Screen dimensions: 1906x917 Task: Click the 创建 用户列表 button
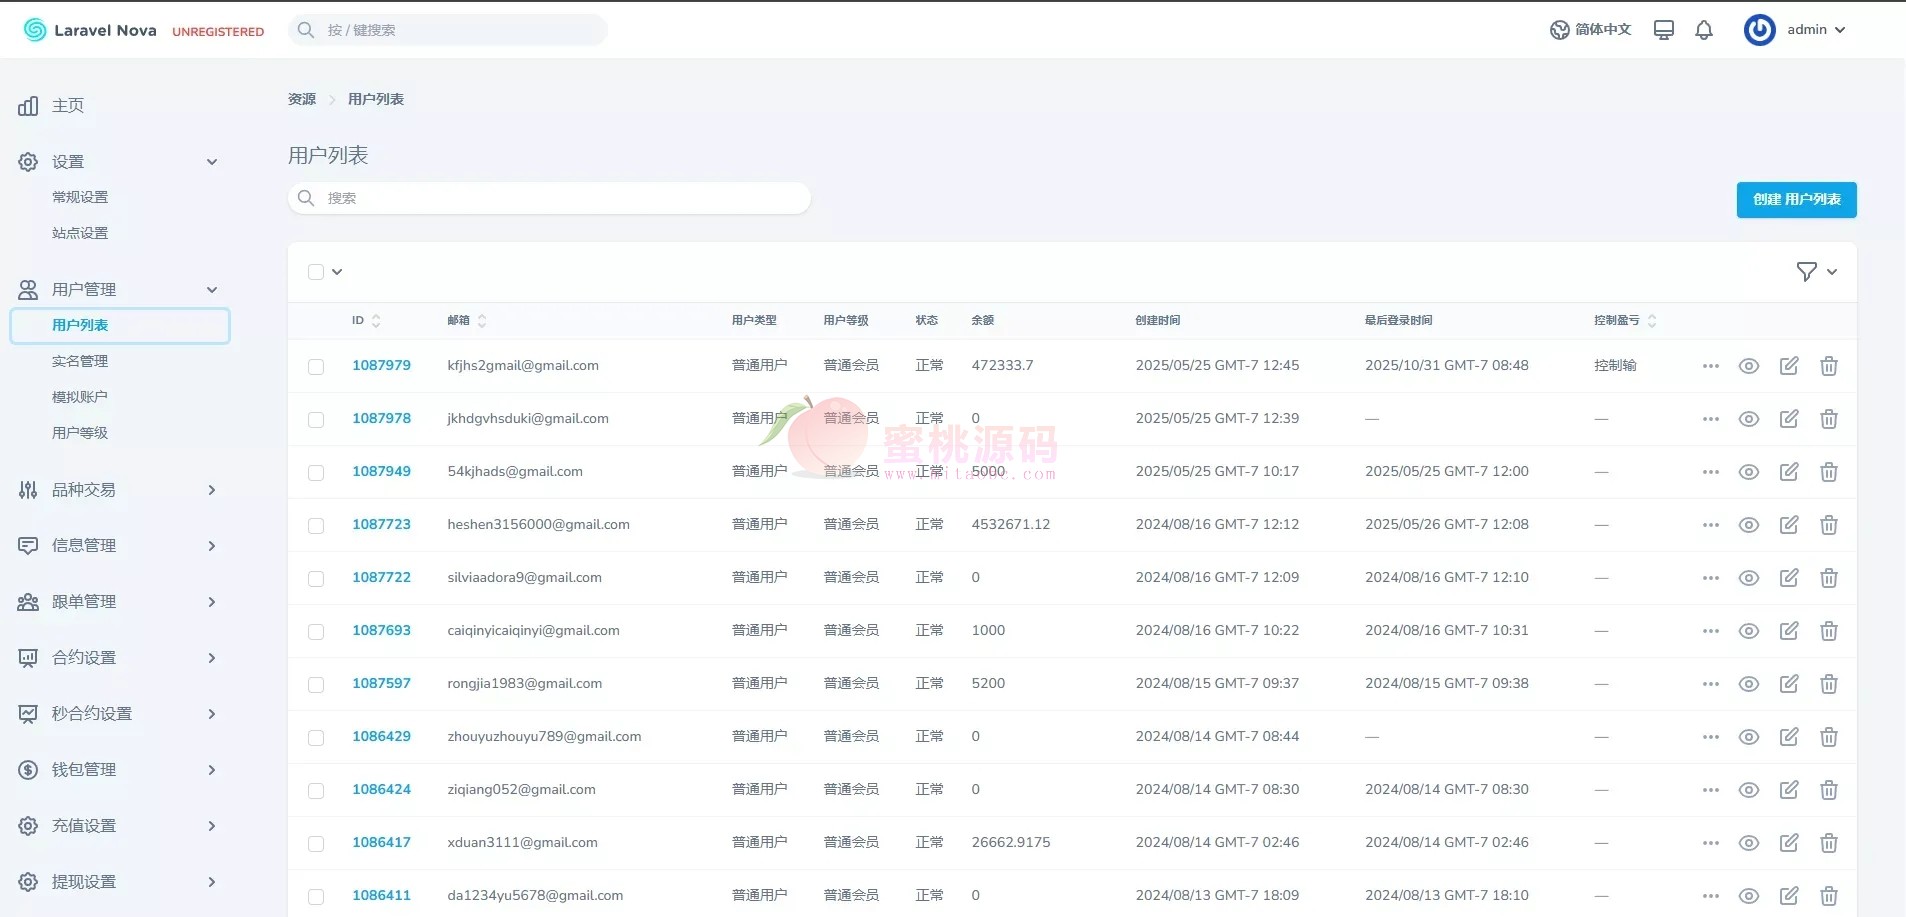pyautogui.click(x=1796, y=199)
